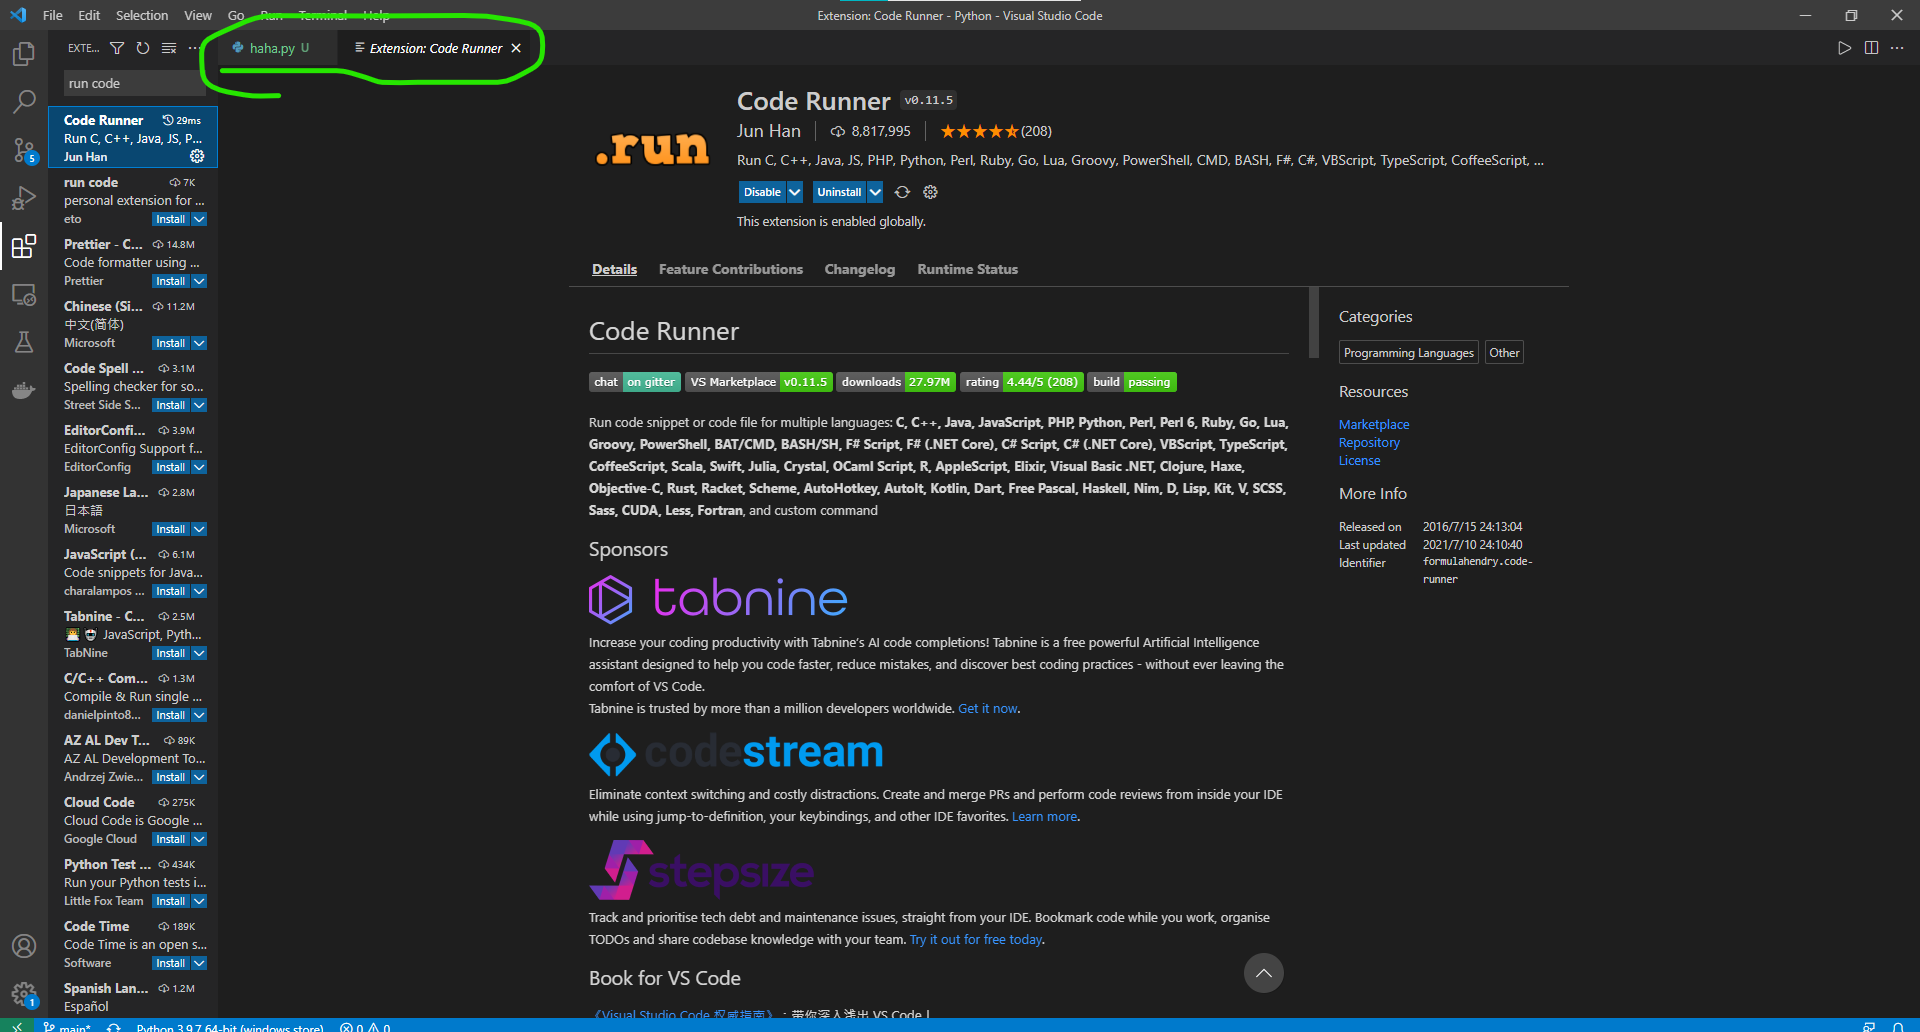Image resolution: width=1920 pixels, height=1032 pixels.
Task: Open the Manage gear in activity bar
Action: 24,994
